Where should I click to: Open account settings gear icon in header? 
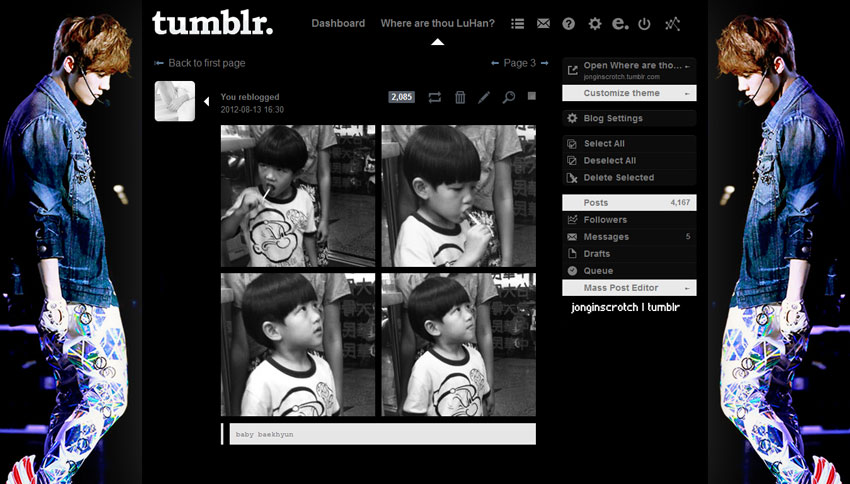pyautogui.click(x=595, y=23)
